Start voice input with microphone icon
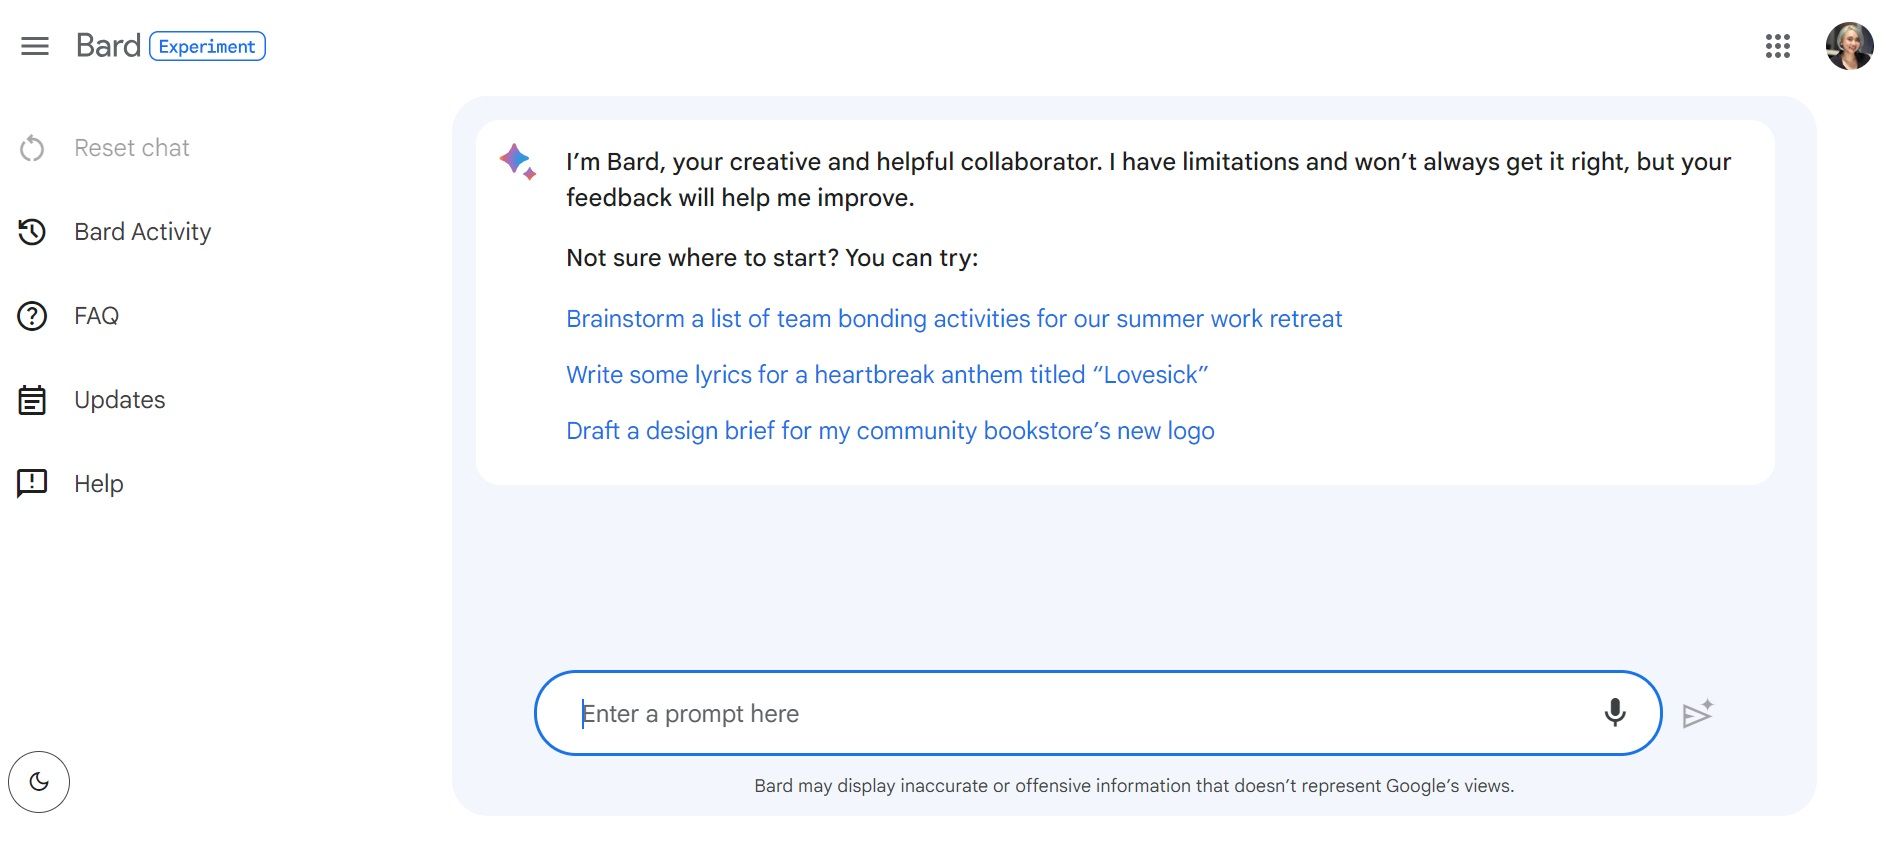 click(x=1614, y=713)
